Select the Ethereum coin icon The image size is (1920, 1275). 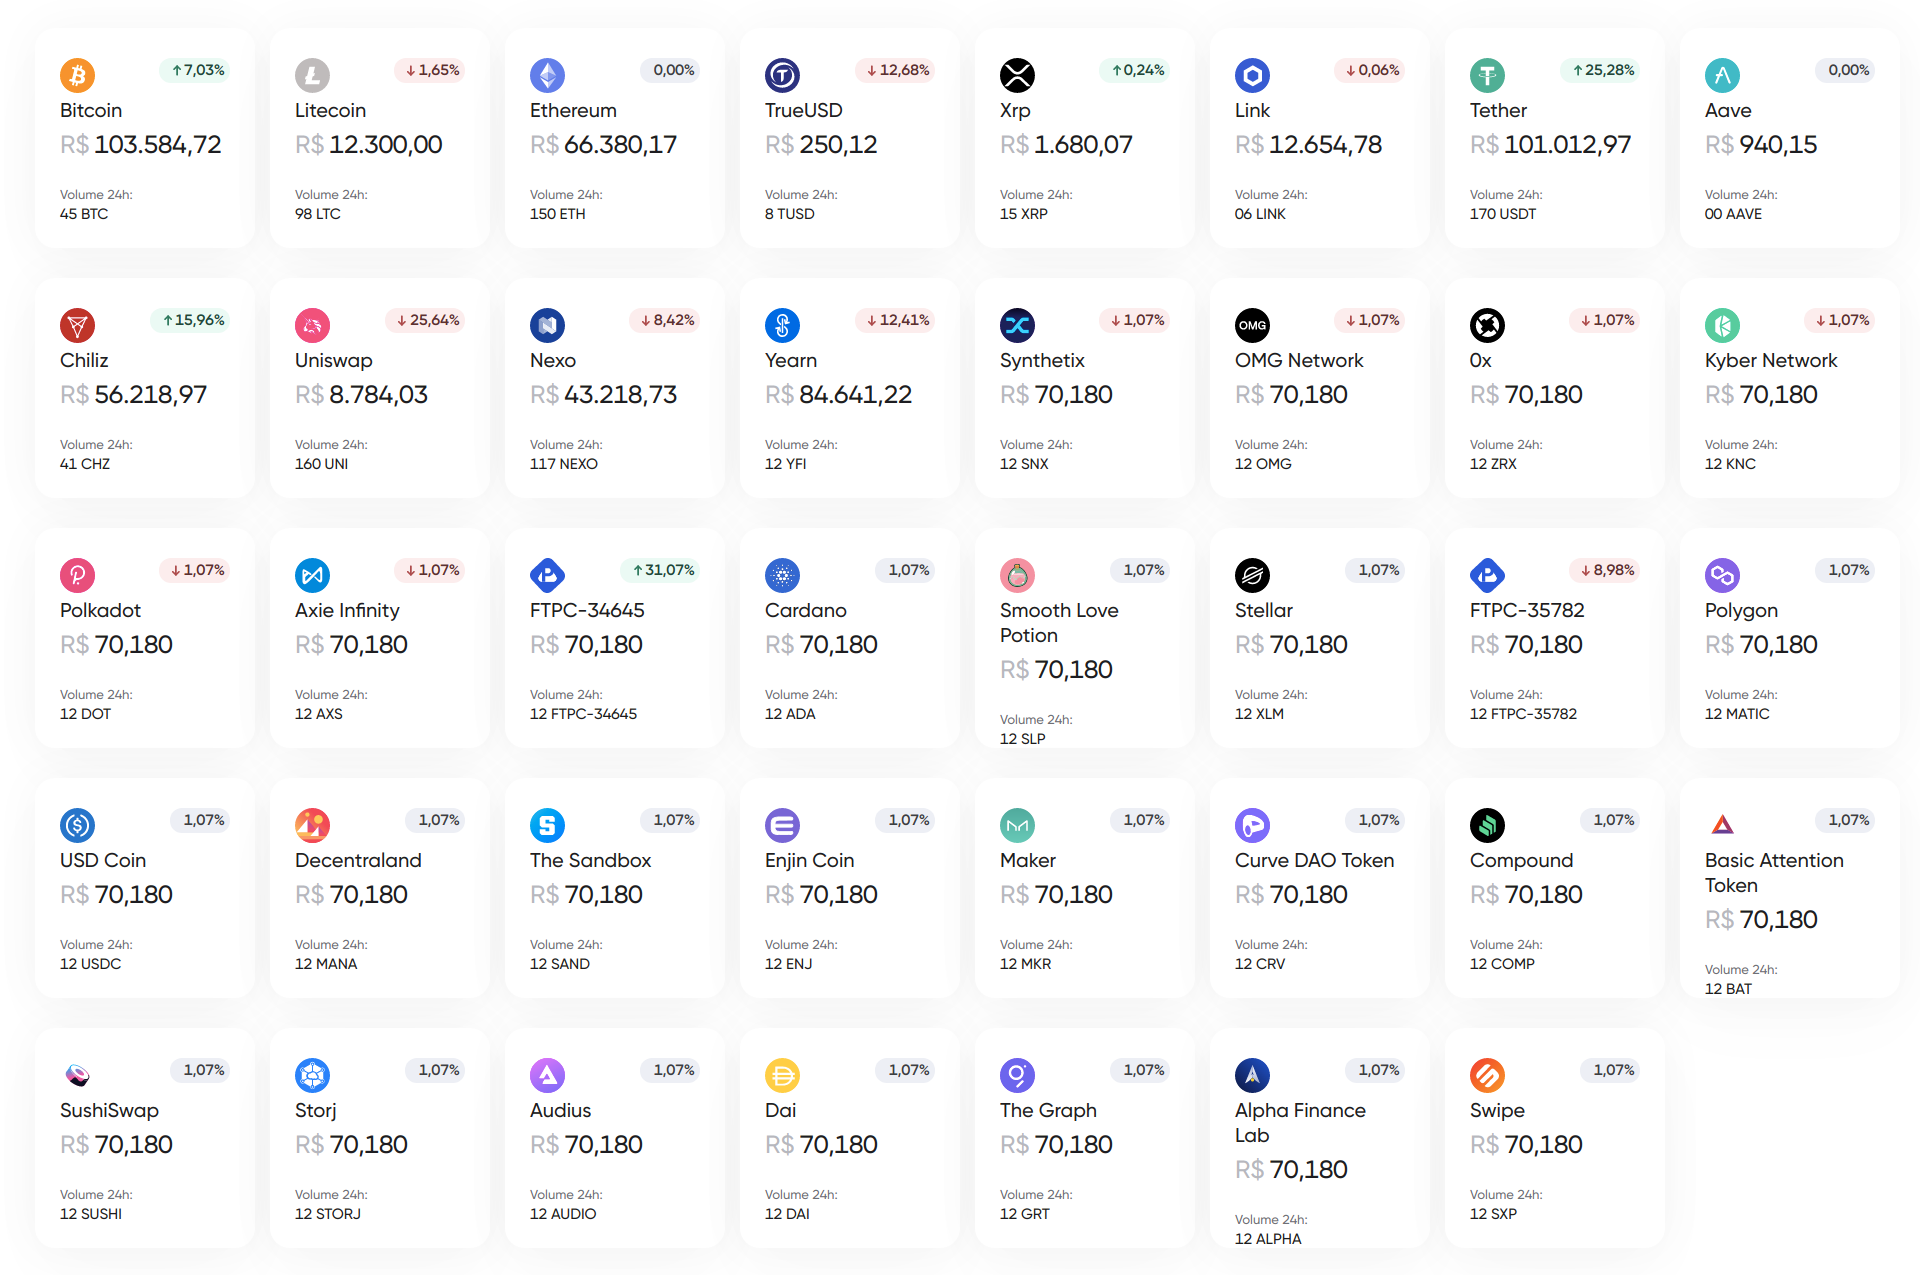coord(547,74)
